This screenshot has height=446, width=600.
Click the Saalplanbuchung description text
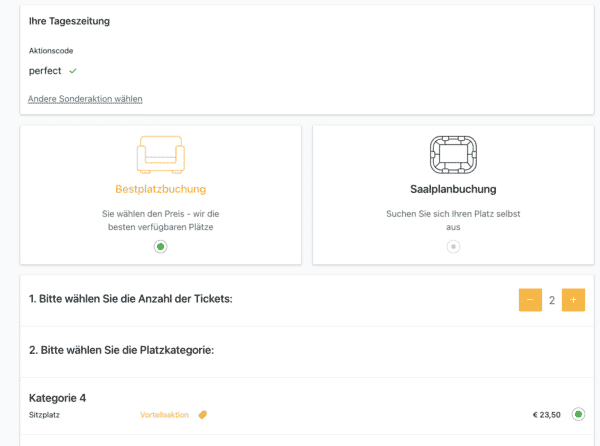pyautogui.click(x=453, y=220)
